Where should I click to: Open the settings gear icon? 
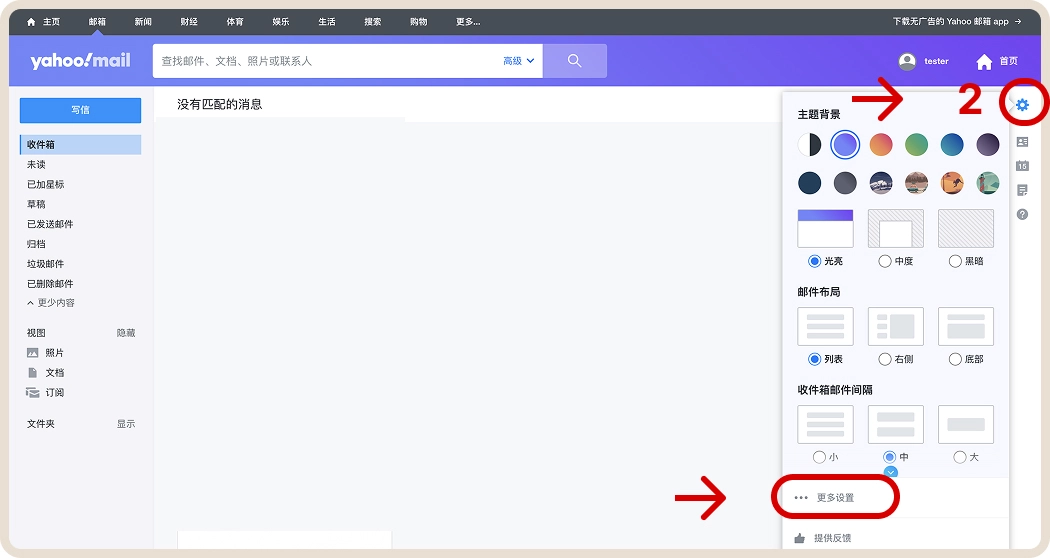[x=1022, y=104]
